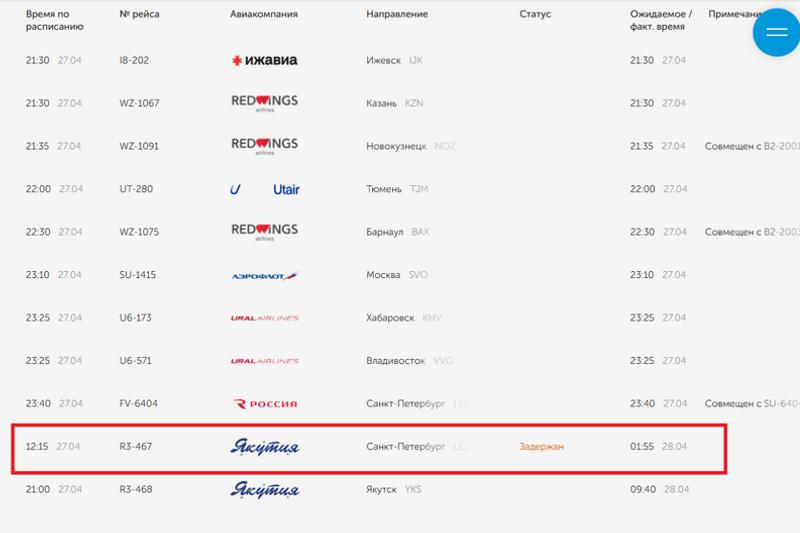
Task: Click the "Направление" column header
Action: (397, 14)
